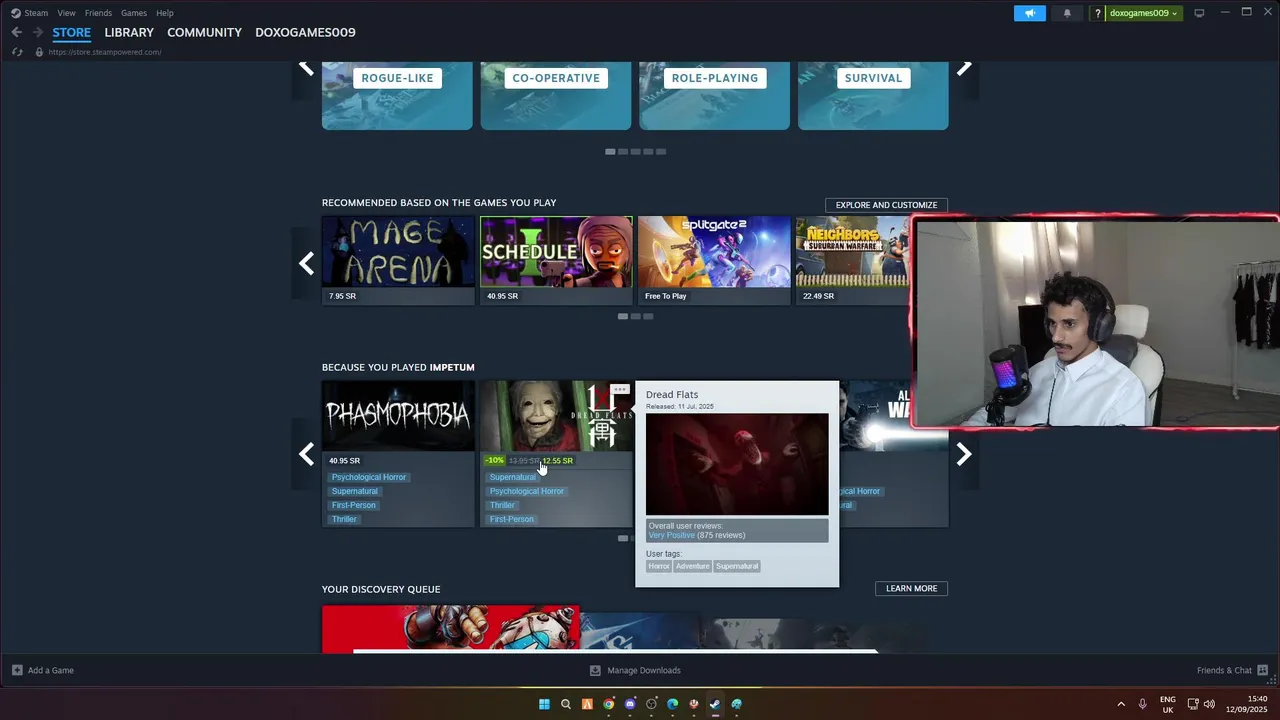Screen dimensions: 1280x720
Task: Switch to Big Picture mode icon
Action: (x=1199, y=13)
